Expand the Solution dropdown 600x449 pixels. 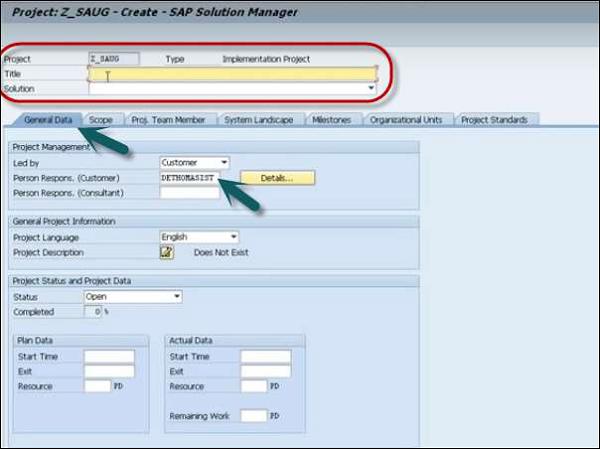pos(233,89)
